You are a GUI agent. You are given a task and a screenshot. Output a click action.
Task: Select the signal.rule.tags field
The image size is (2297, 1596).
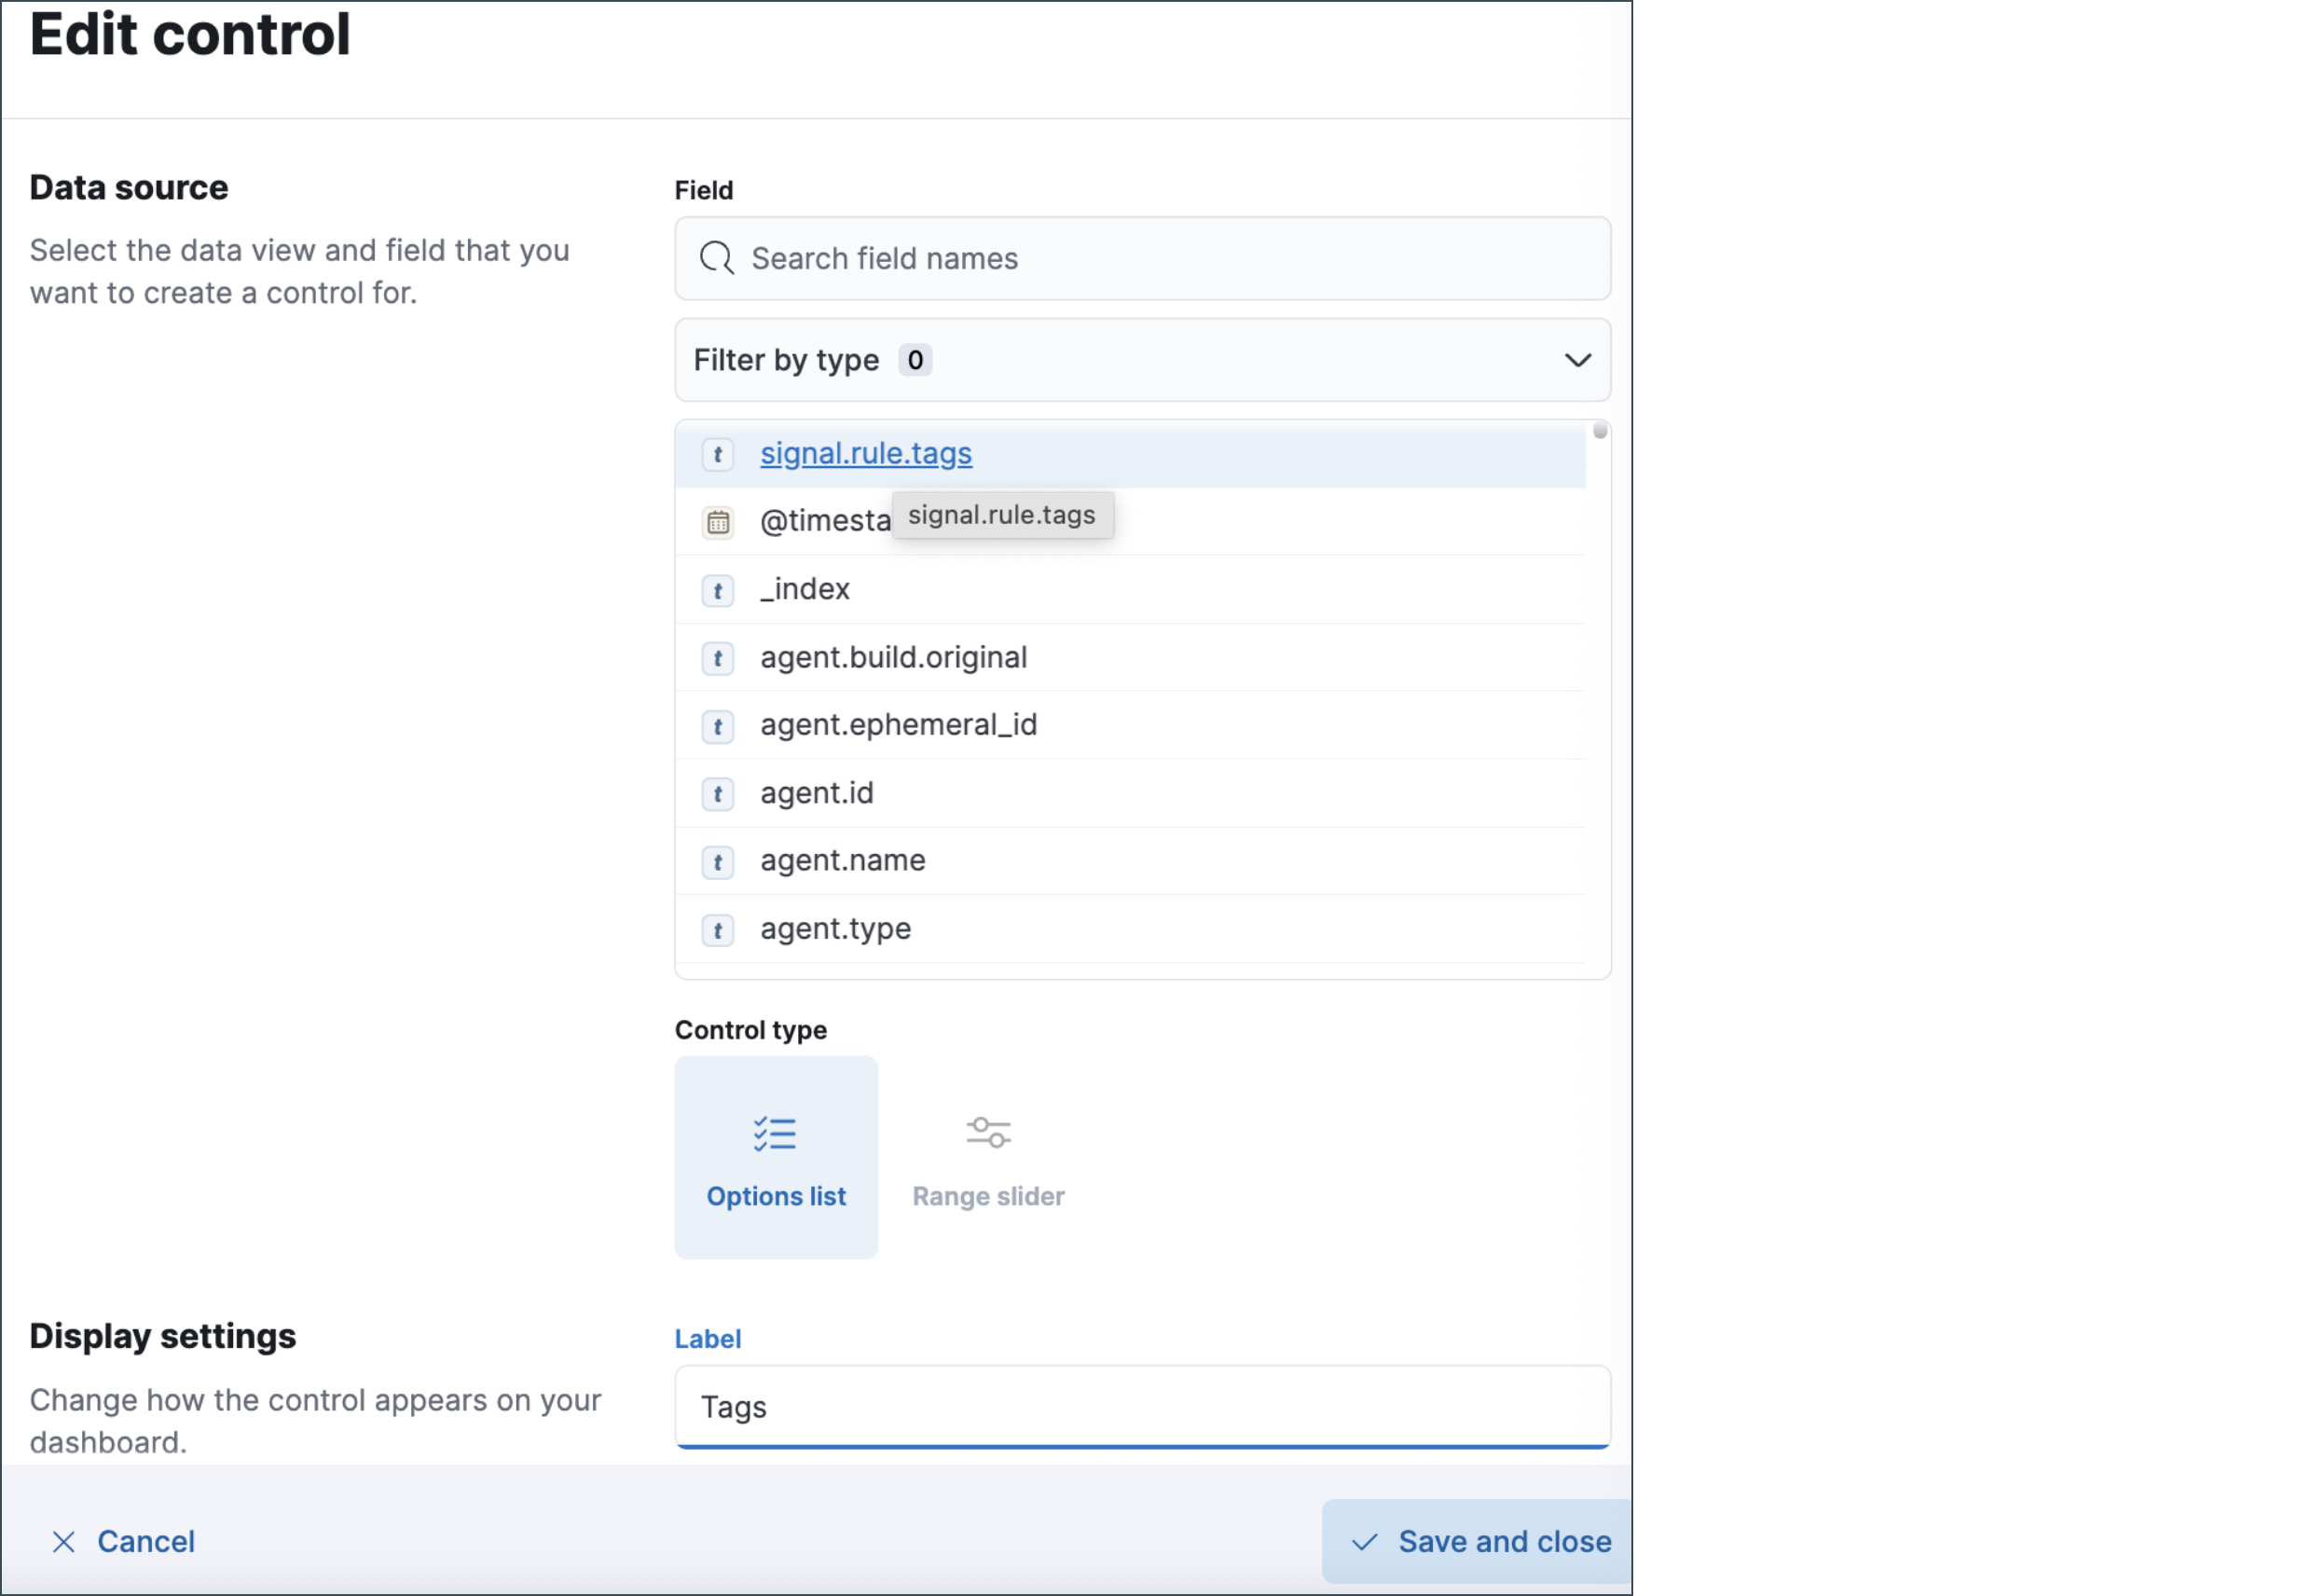click(864, 453)
